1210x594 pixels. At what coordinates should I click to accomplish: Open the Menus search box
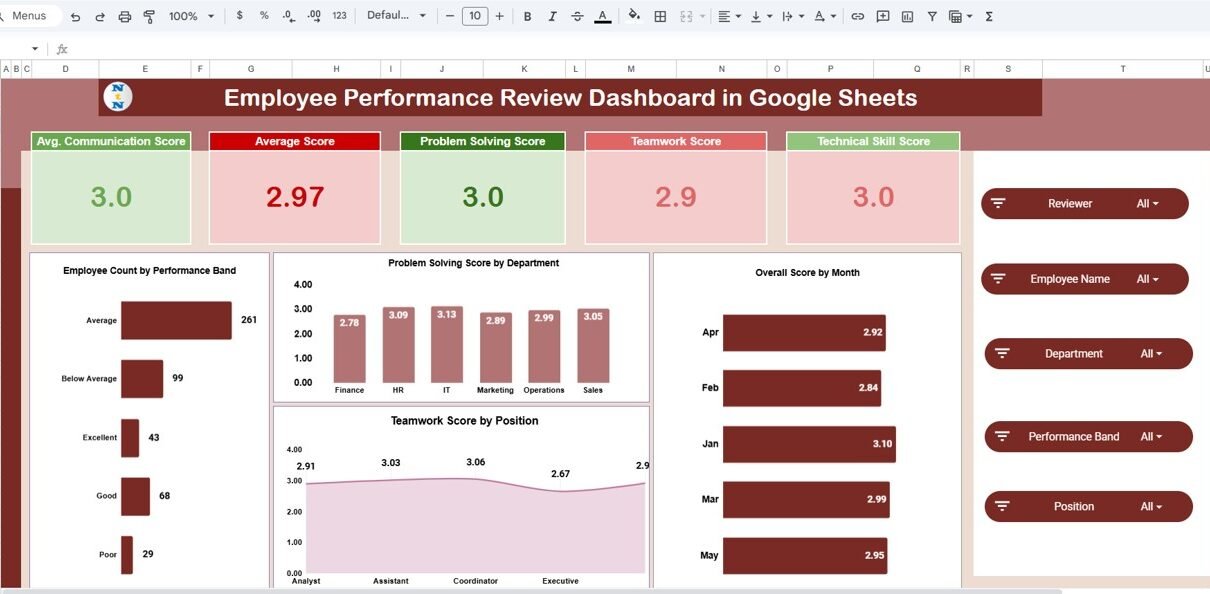tap(30, 16)
